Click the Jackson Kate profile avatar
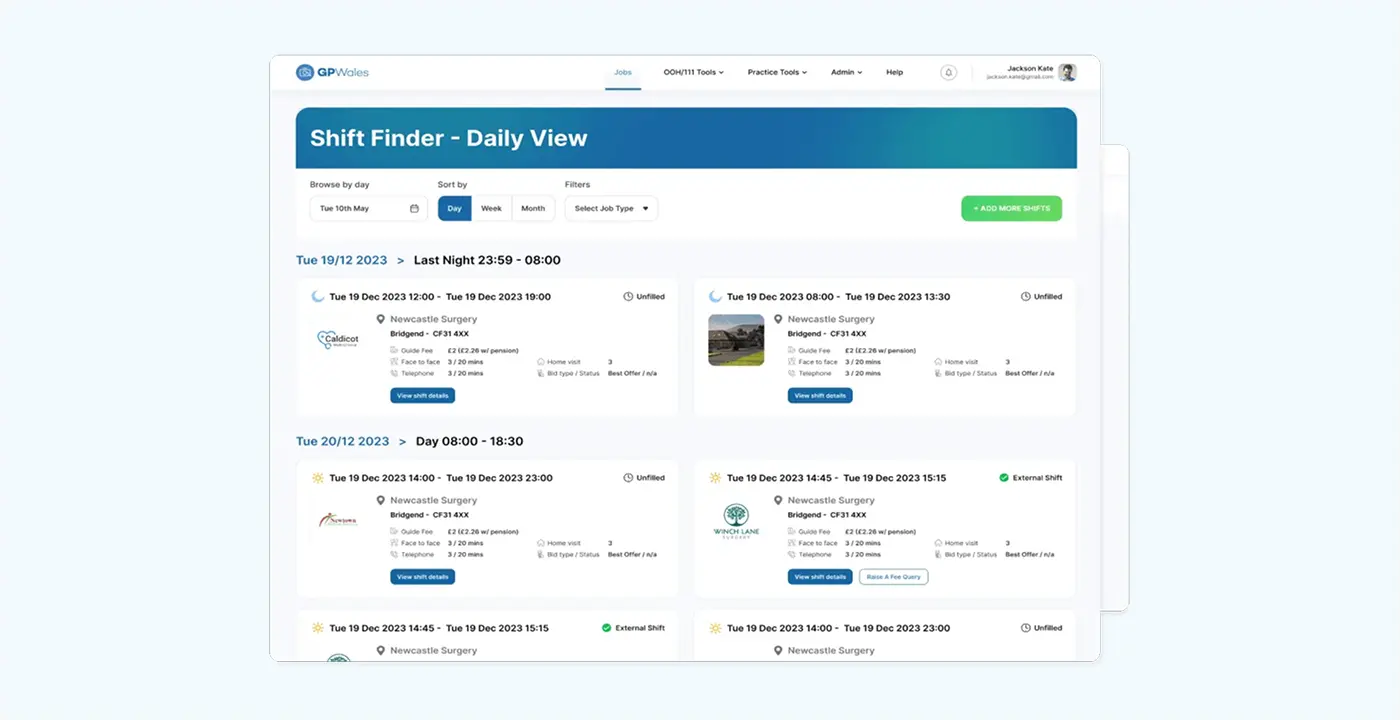The width and height of the screenshot is (1400, 720). 1068,72
